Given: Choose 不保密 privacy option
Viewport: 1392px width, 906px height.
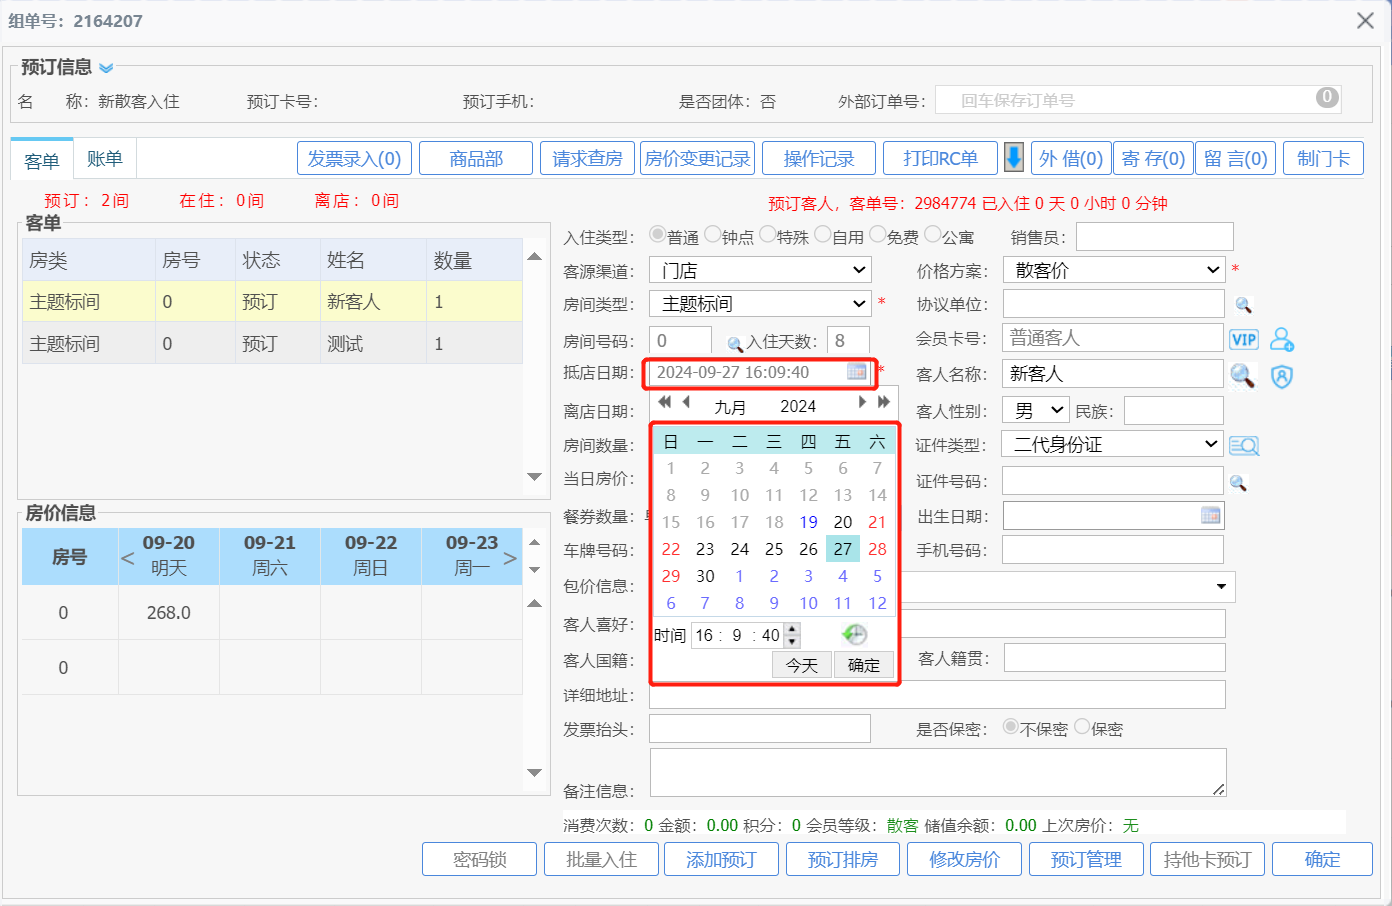Looking at the screenshot, I should click(1010, 726).
